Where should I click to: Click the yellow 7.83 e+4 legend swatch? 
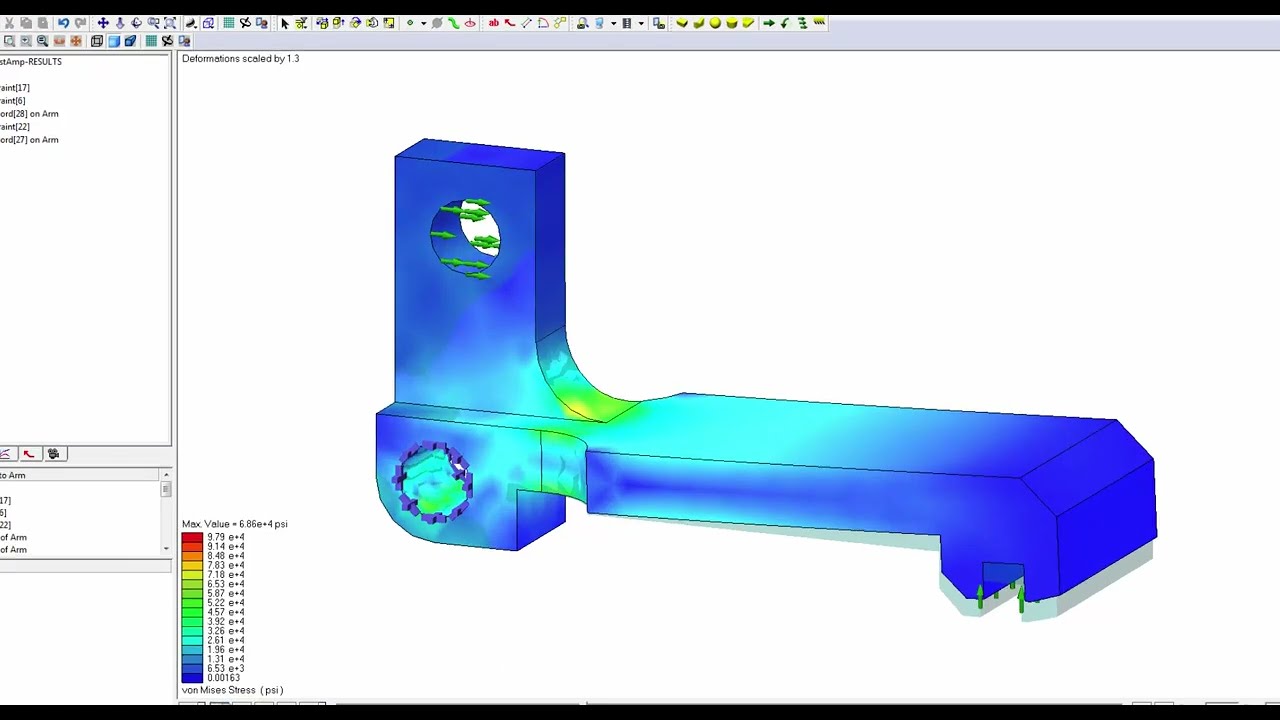[x=192, y=566]
